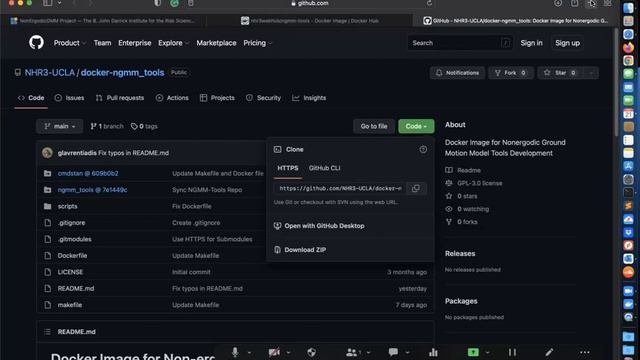640x360 pixels.
Task: Open the .gitignore file
Action: pos(71,222)
